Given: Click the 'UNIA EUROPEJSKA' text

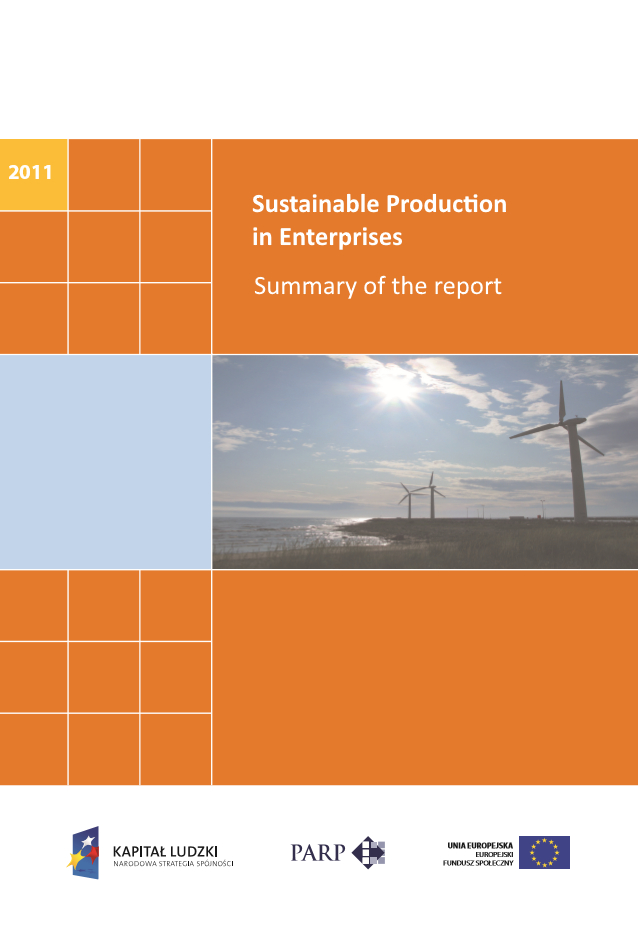Looking at the screenshot, I should point(479,845).
